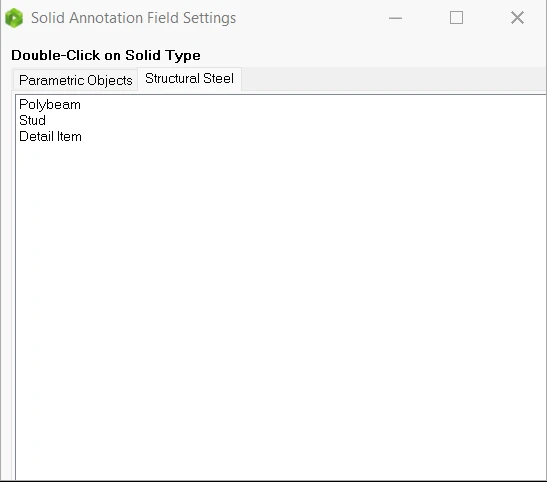Activate the Parametric Objects tab label

point(75,80)
